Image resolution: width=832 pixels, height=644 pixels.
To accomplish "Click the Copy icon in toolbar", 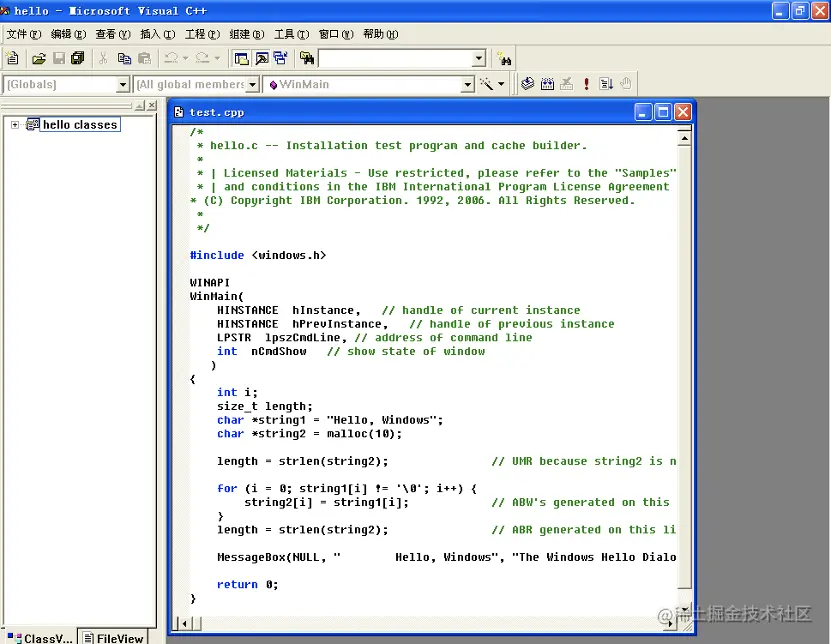I will (124, 58).
